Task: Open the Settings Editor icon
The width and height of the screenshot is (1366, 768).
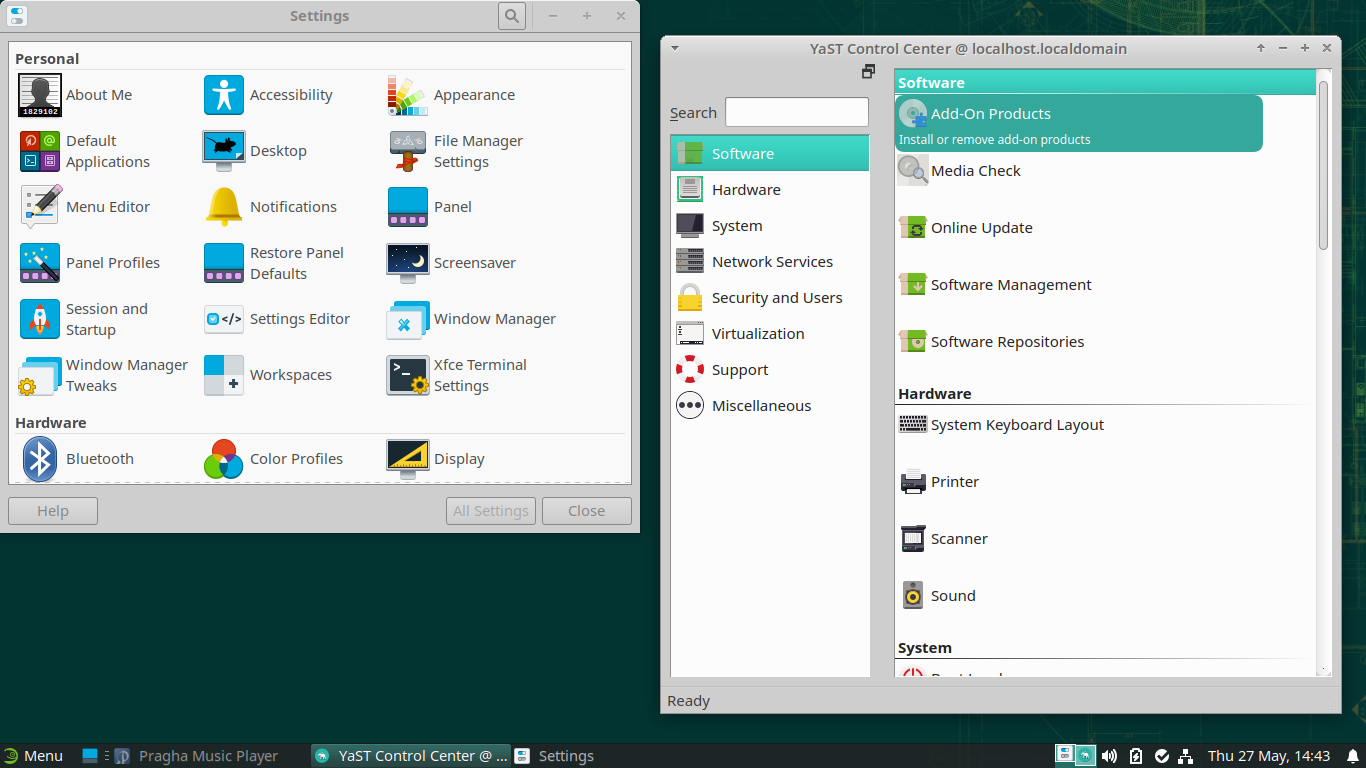Action: (x=224, y=319)
